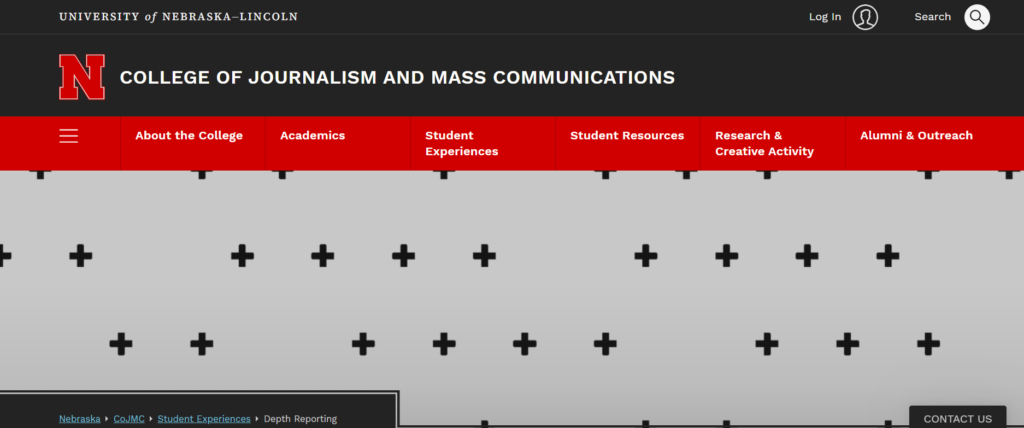Expand Research & Creative Activity menu
The width and height of the screenshot is (1024, 428).
pyautogui.click(x=764, y=143)
